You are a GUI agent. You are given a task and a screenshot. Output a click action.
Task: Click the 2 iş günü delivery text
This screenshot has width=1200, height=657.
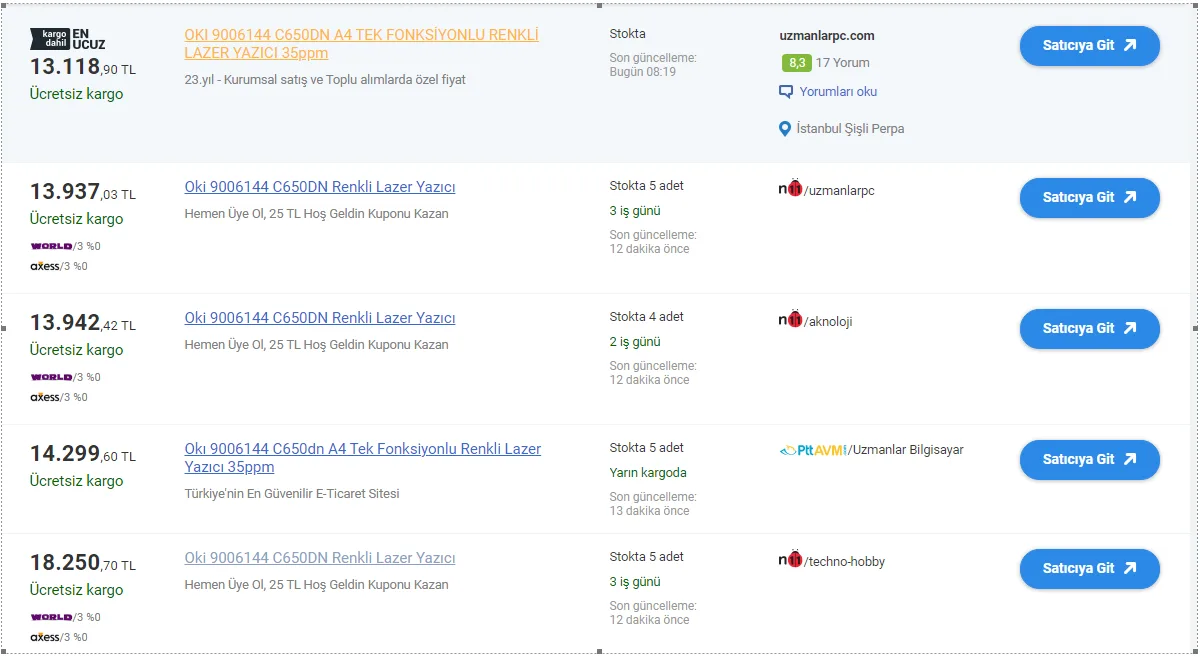tap(635, 342)
